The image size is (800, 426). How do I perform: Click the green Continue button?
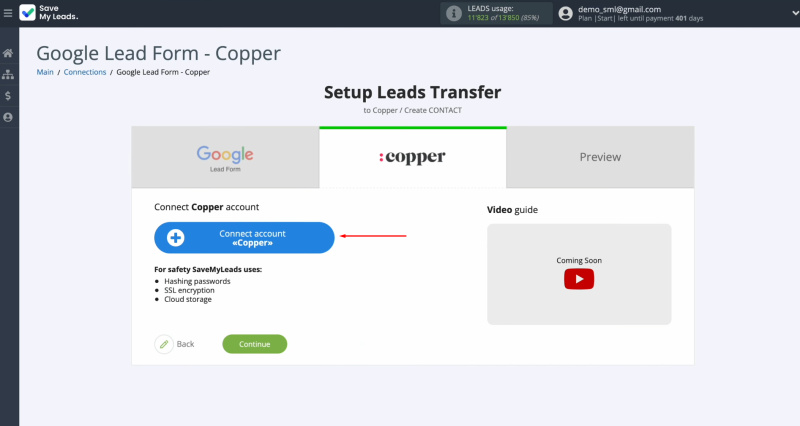(x=255, y=344)
